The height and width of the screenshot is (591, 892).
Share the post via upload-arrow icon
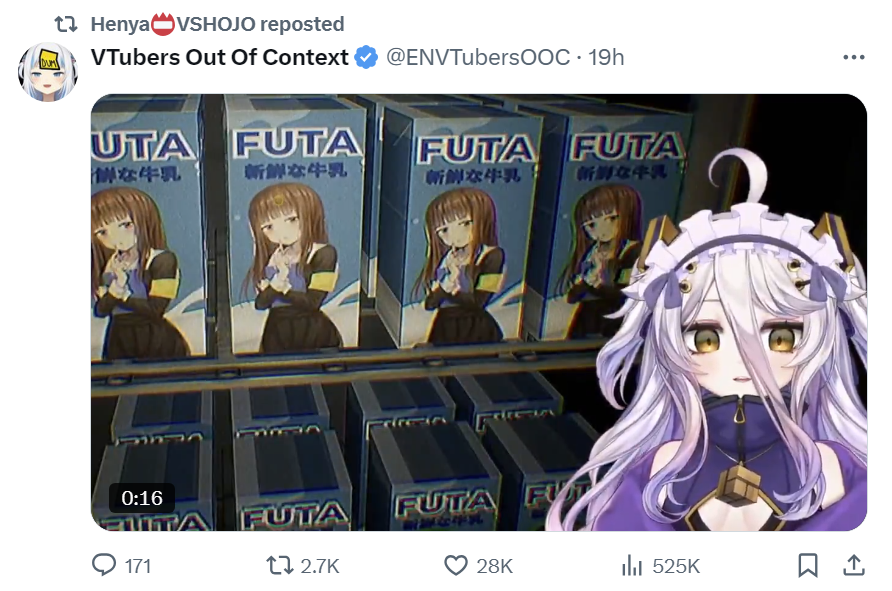point(853,565)
